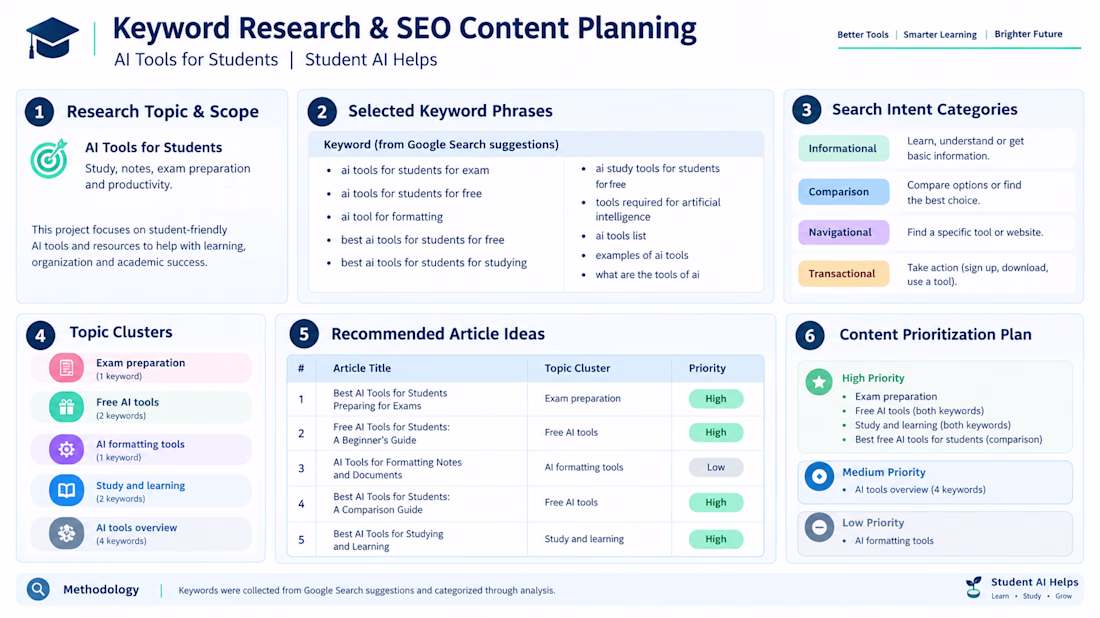Click keyword "examples of ai tools"

pos(642,255)
